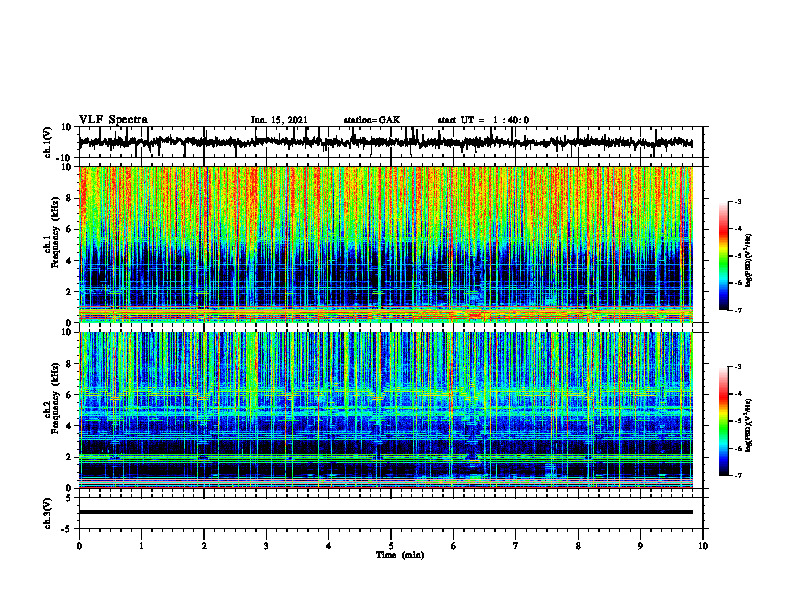Screen dimensions: 792x612
Task: Click the "-3" label on upper color bar
Action: pyautogui.click(x=738, y=201)
